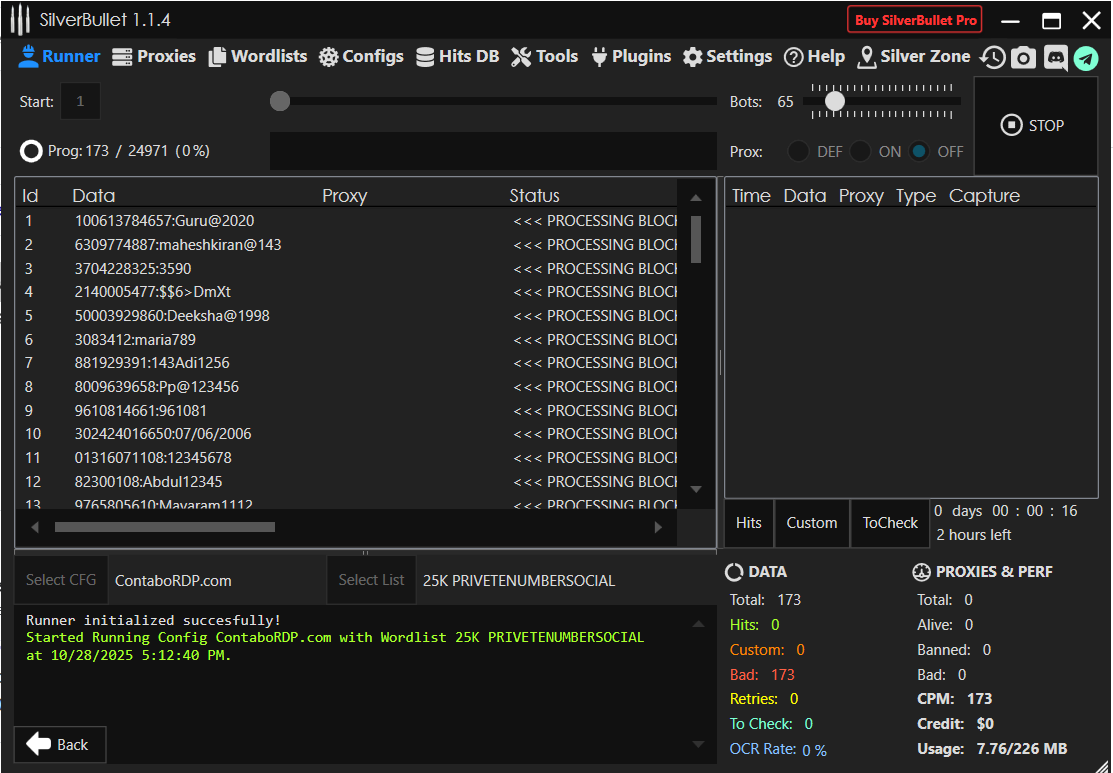Take a screenshot with the camera icon
The image size is (1113, 773).
tap(1023, 57)
